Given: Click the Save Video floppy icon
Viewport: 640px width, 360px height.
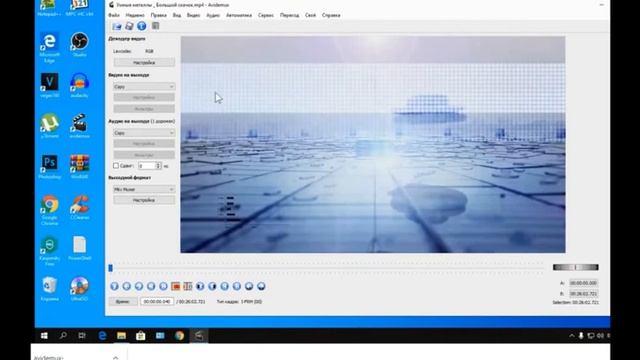Looking at the screenshot, I should (129, 26).
